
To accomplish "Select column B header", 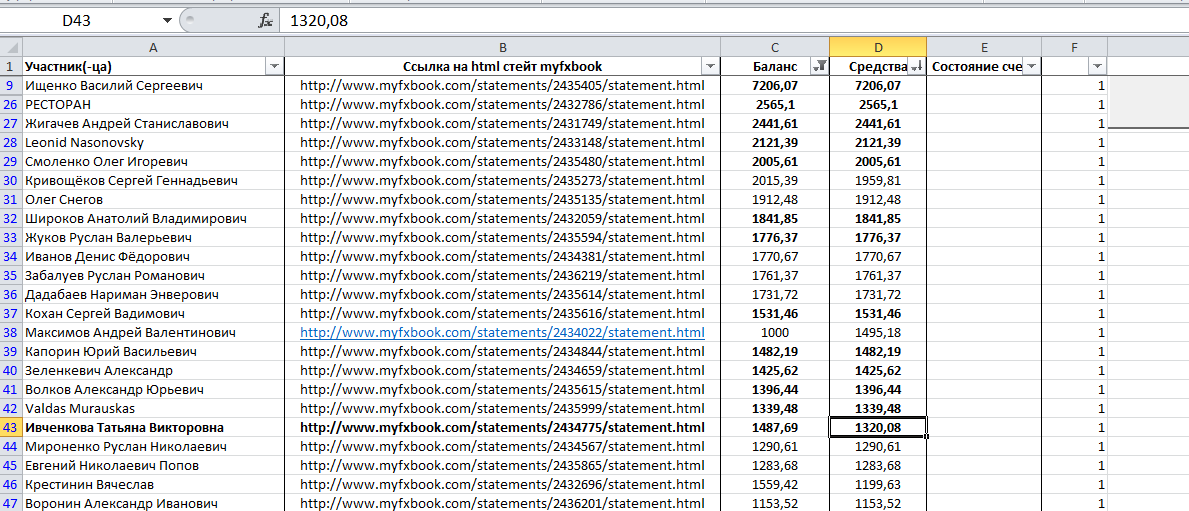I will tap(502, 47).
